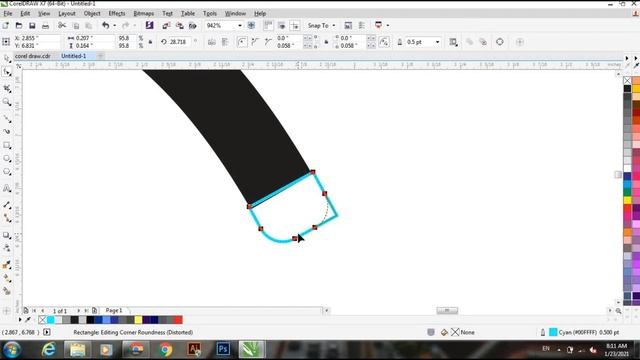Select the Rectangle tool in toolbox
640x360 pixels.
click(x=7, y=145)
